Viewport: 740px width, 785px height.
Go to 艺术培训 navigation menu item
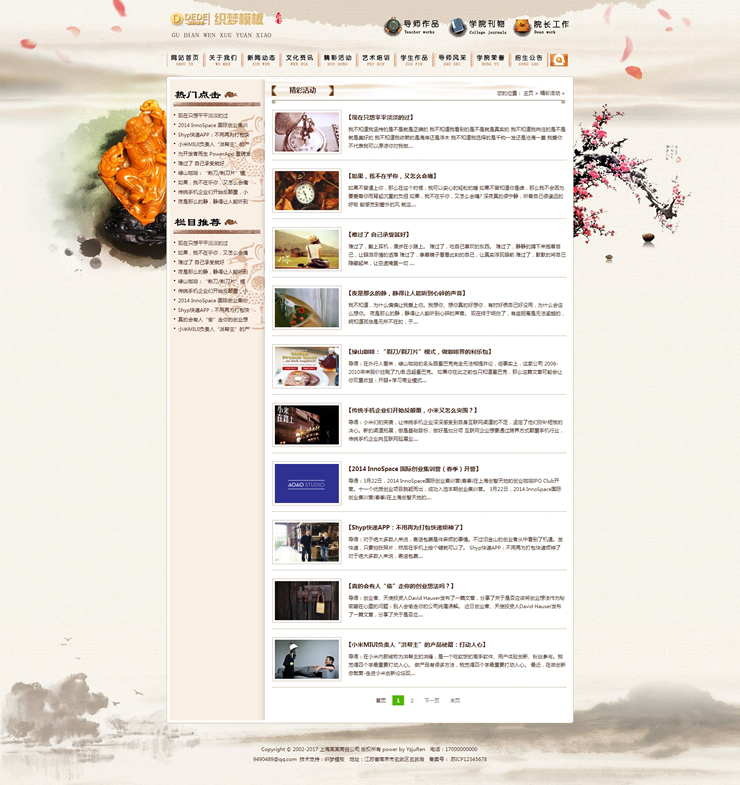tap(376, 60)
